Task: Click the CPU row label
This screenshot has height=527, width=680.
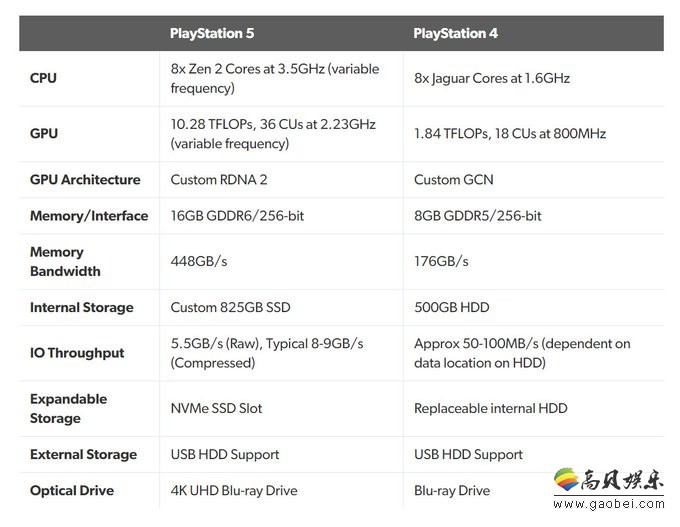Action: click(x=43, y=78)
